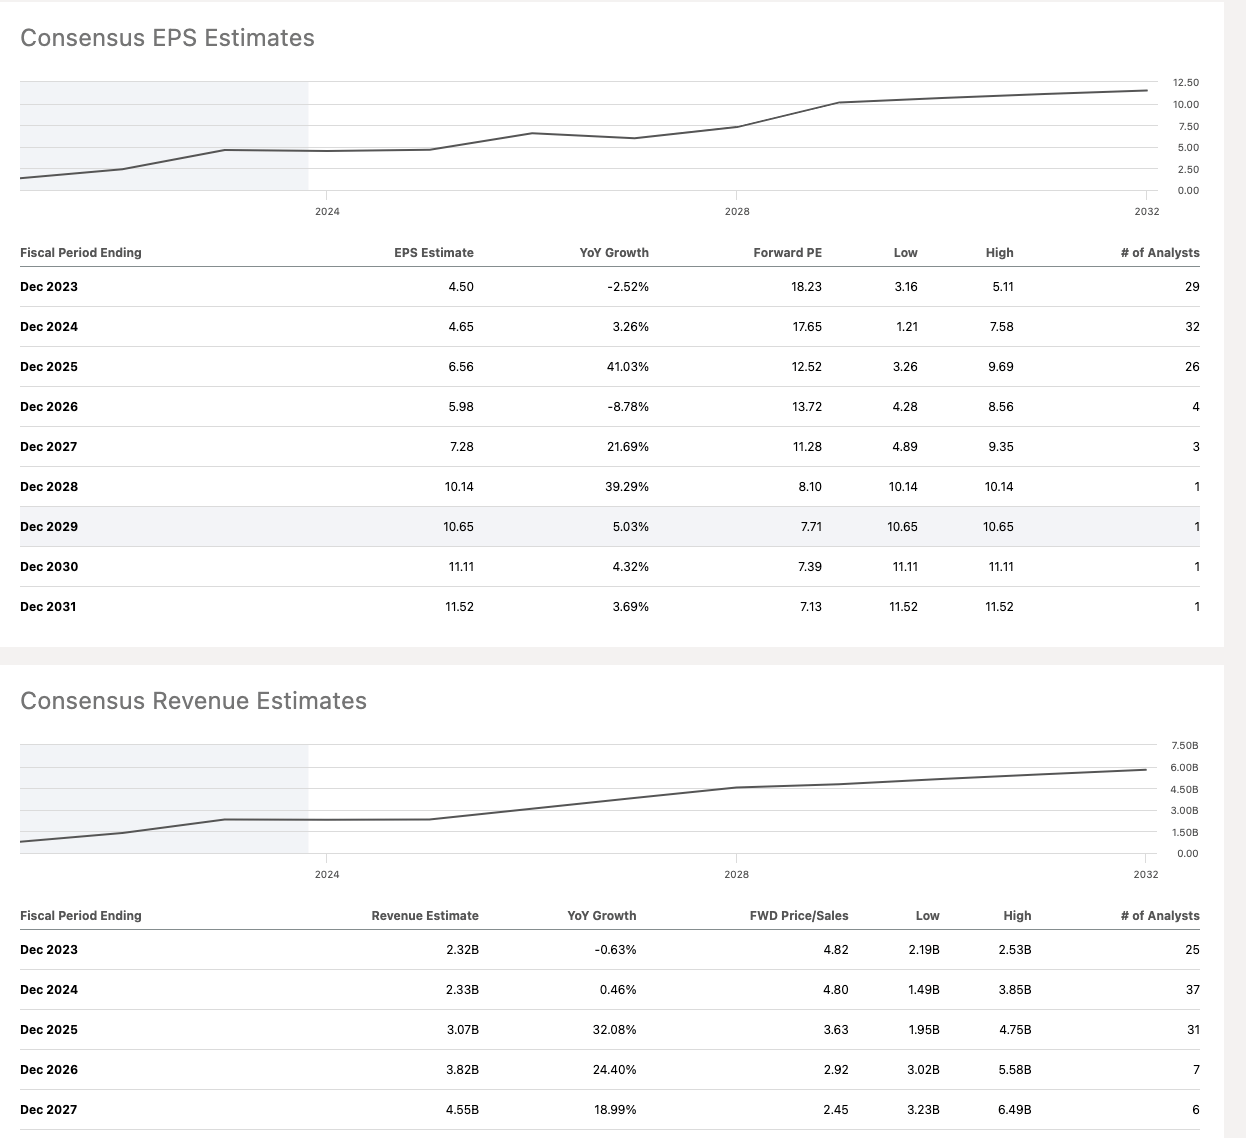
Task: Click 2024 axis label on revenue chart
Action: point(327,875)
